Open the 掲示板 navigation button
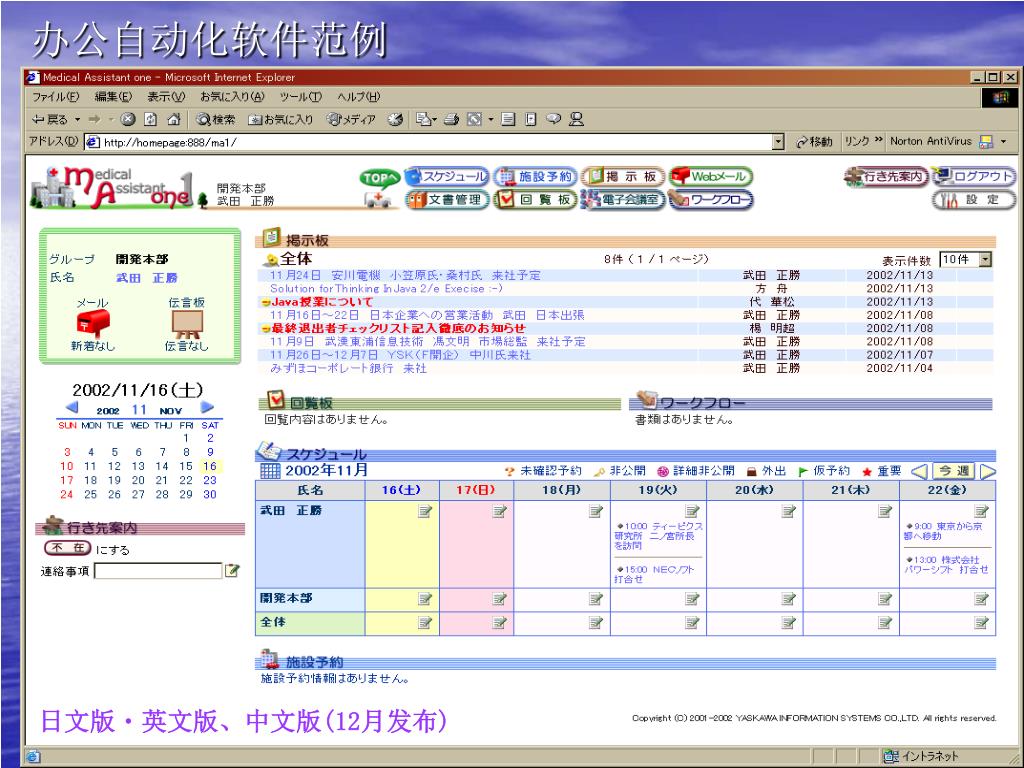The image size is (1024, 768). point(623,176)
